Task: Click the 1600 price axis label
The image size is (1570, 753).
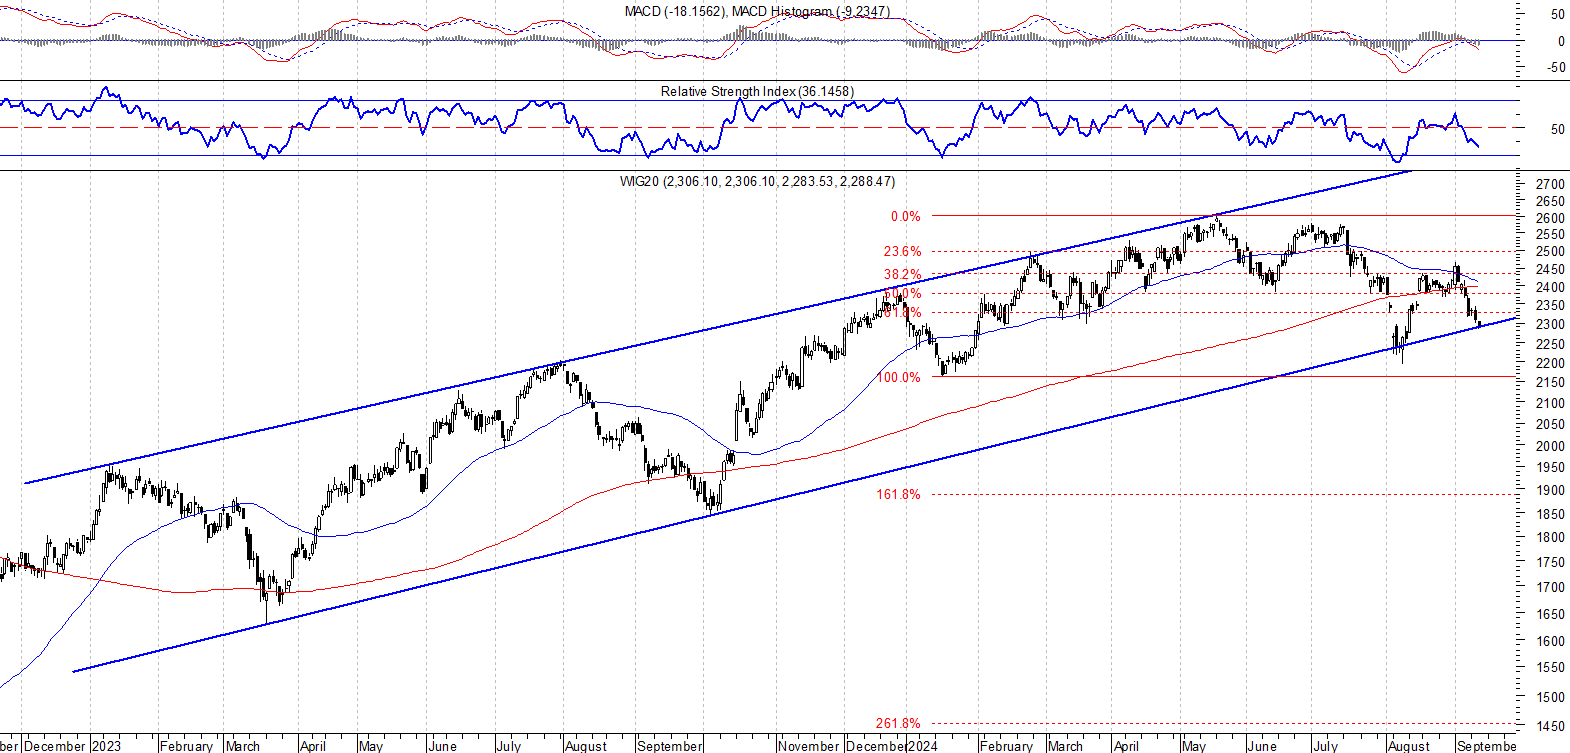Action: coord(1550,641)
